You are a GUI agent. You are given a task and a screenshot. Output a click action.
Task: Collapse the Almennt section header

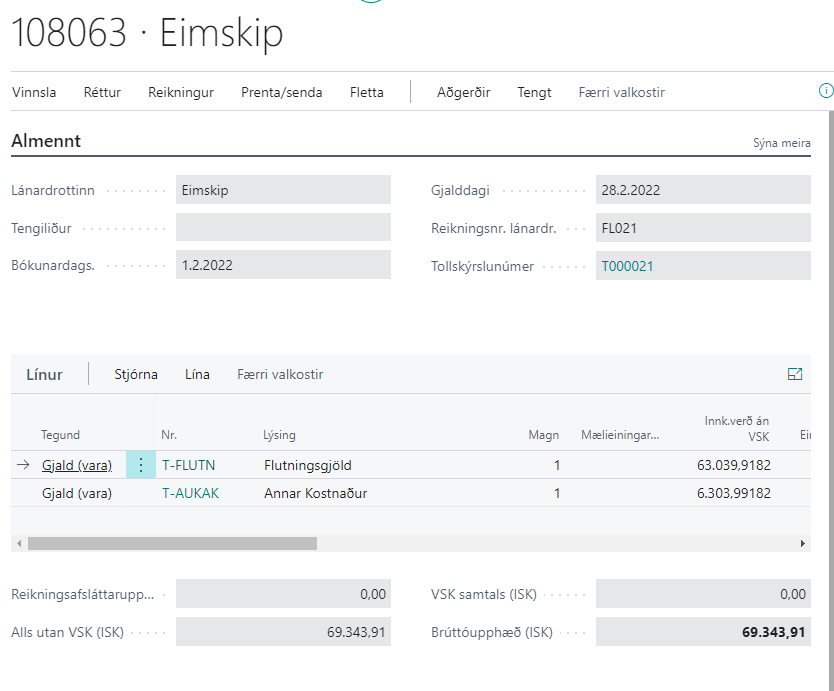[x=46, y=141]
